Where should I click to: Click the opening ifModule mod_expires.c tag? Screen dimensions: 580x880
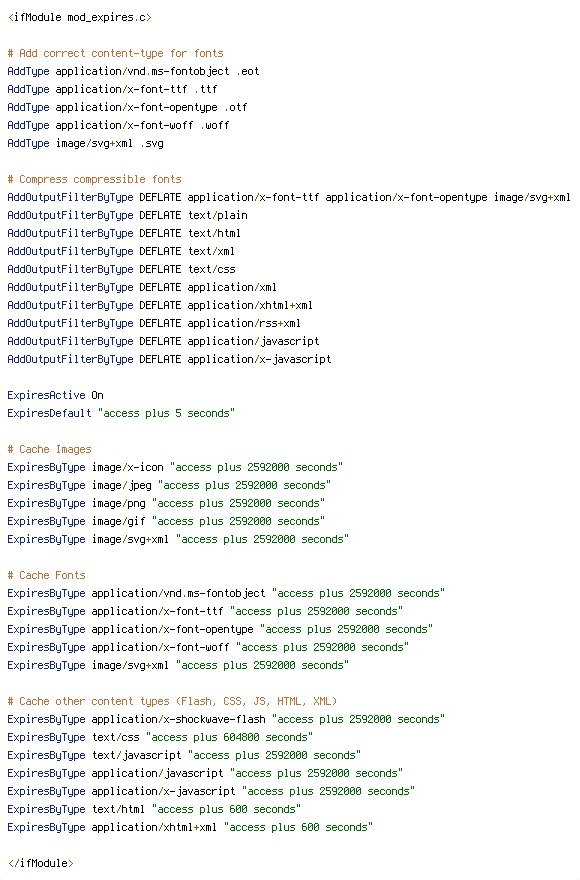(80, 17)
